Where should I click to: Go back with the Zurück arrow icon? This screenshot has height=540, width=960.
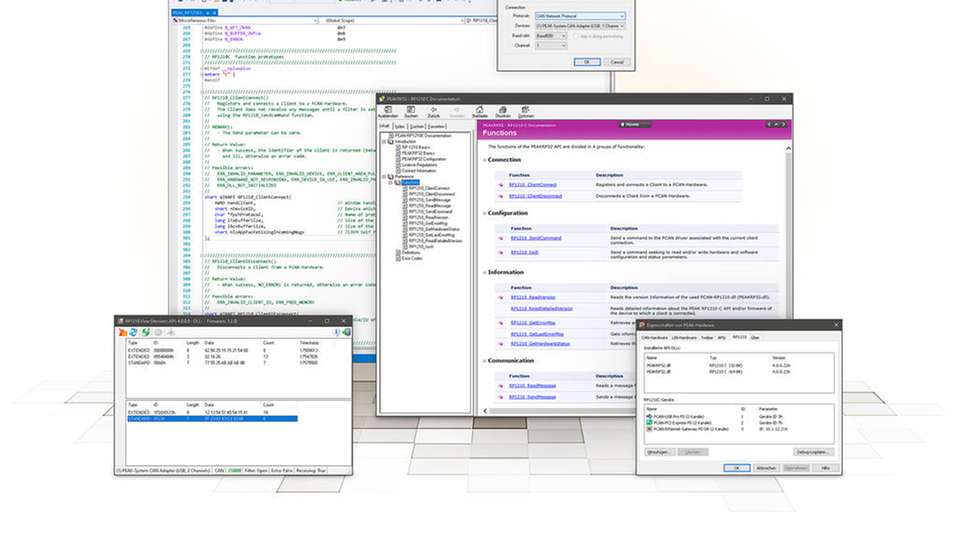click(433, 110)
